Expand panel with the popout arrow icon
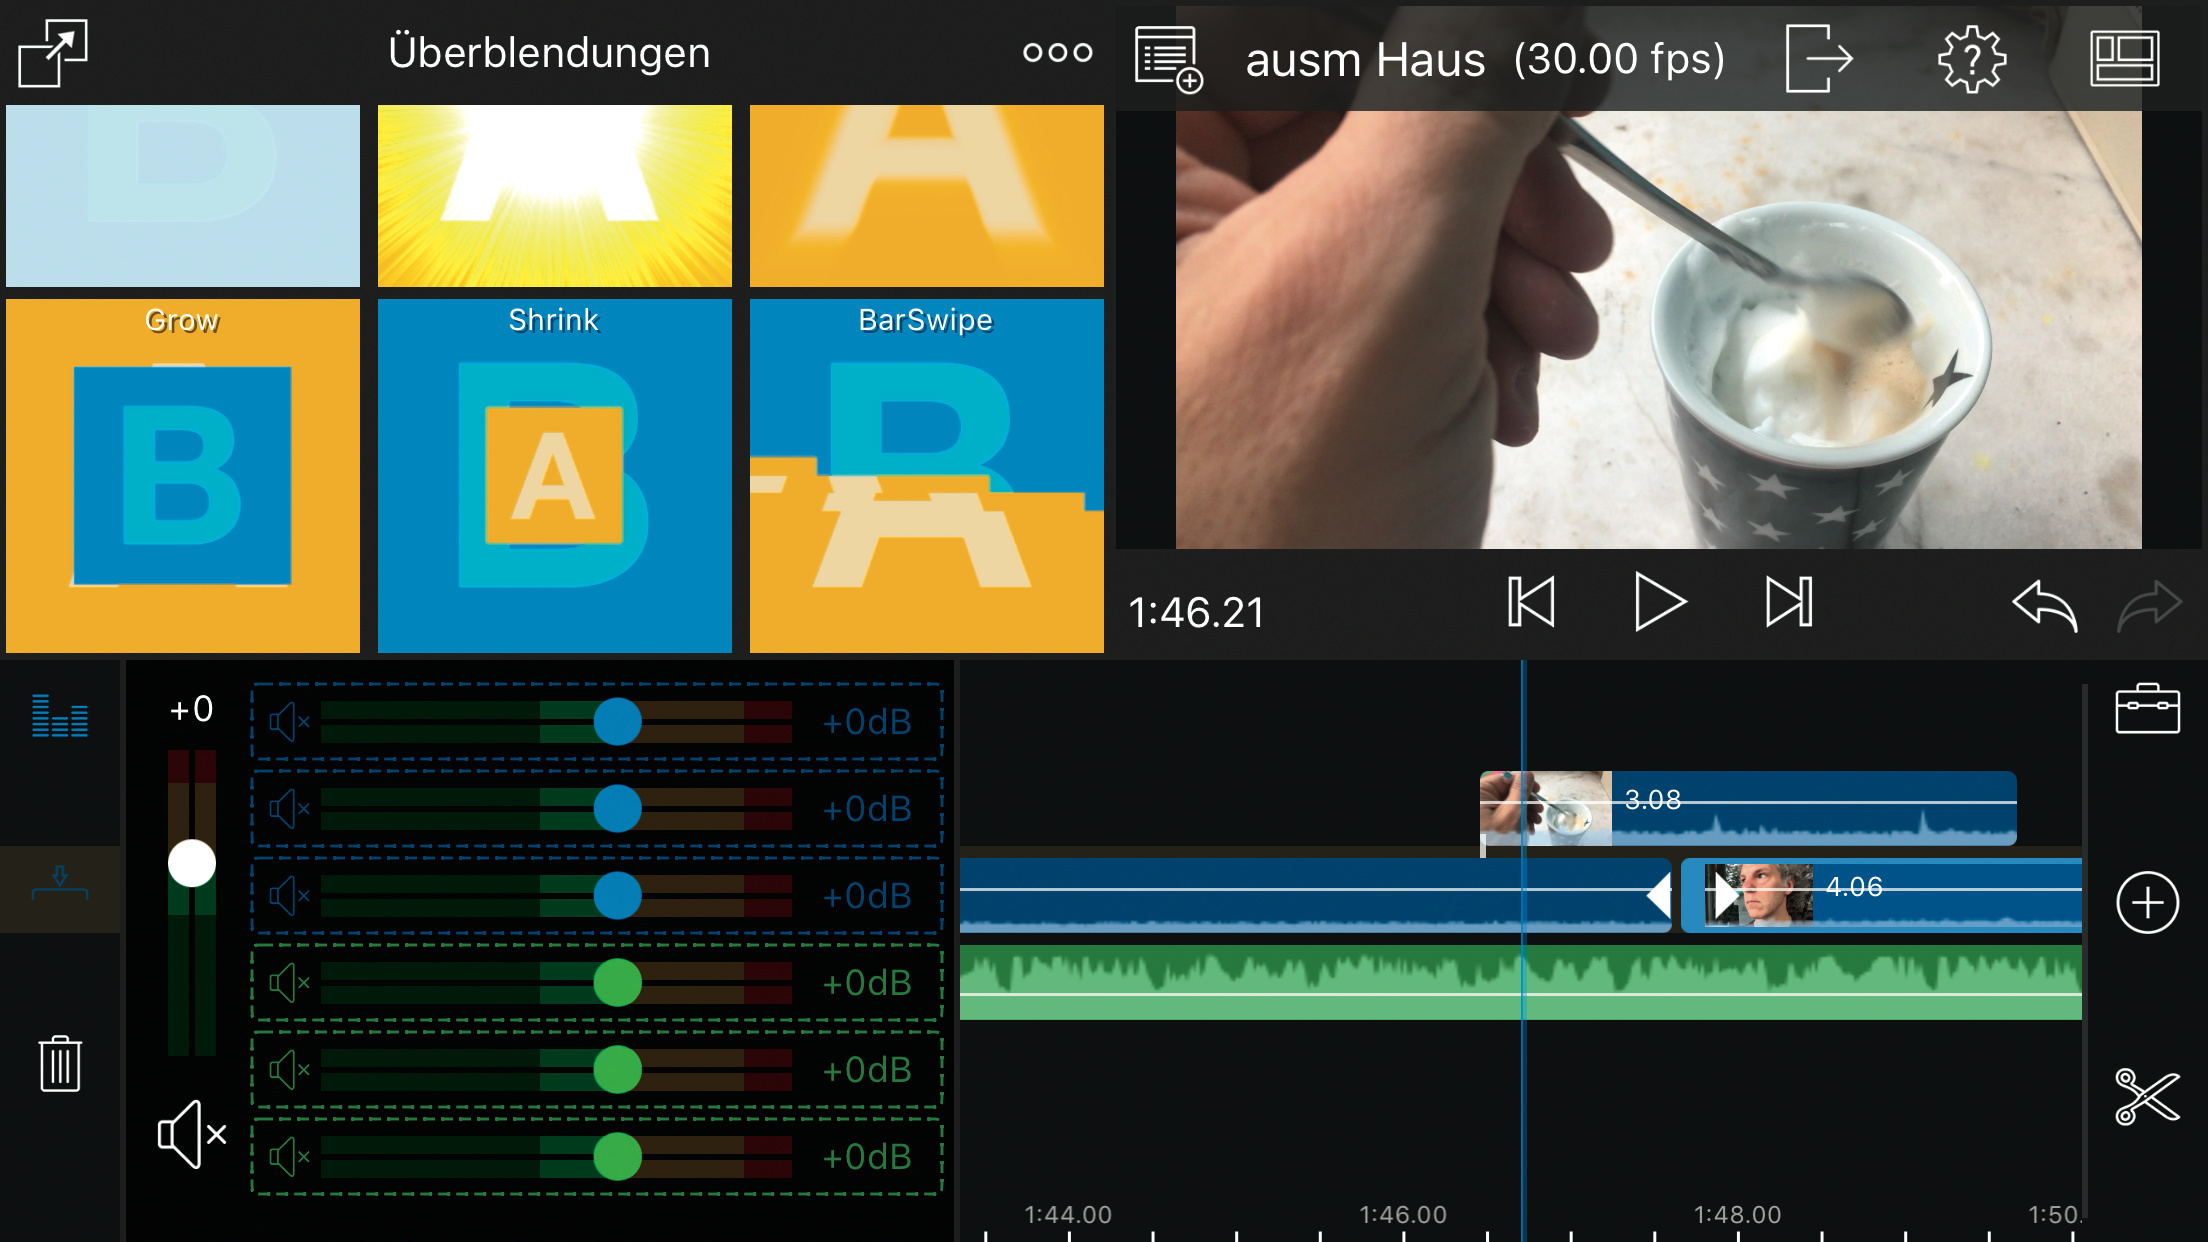2208x1242 pixels. [53, 53]
